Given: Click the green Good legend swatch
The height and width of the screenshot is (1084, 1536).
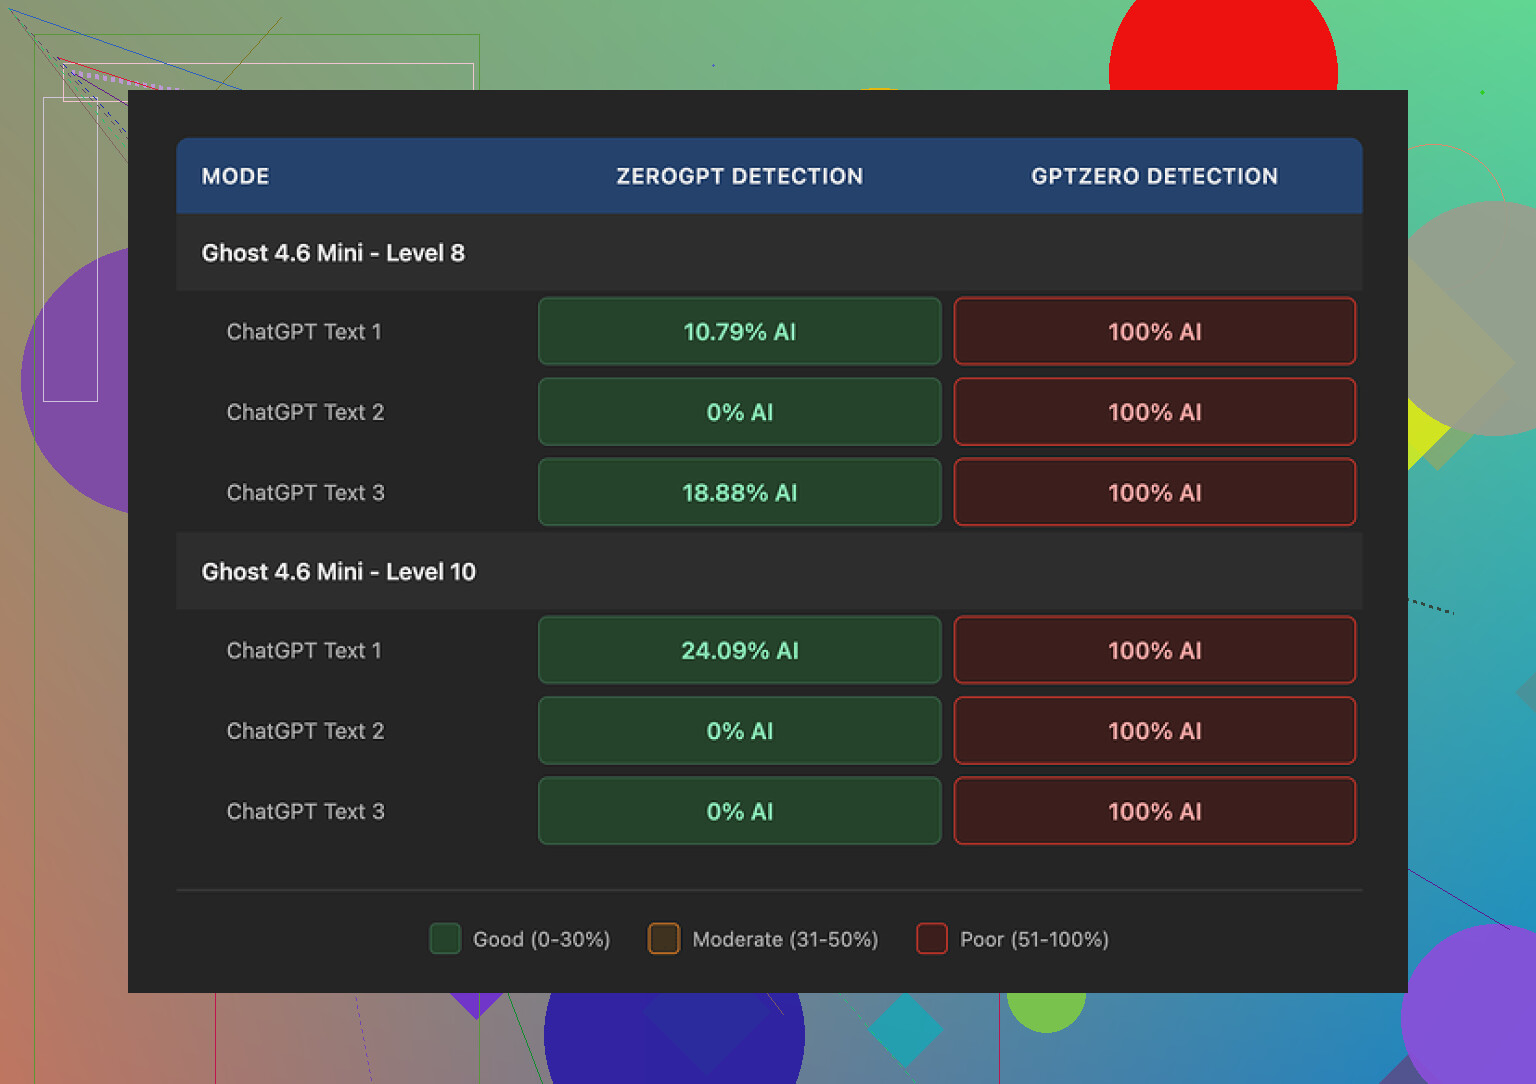Looking at the screenshot, I should tap(445, 939).
